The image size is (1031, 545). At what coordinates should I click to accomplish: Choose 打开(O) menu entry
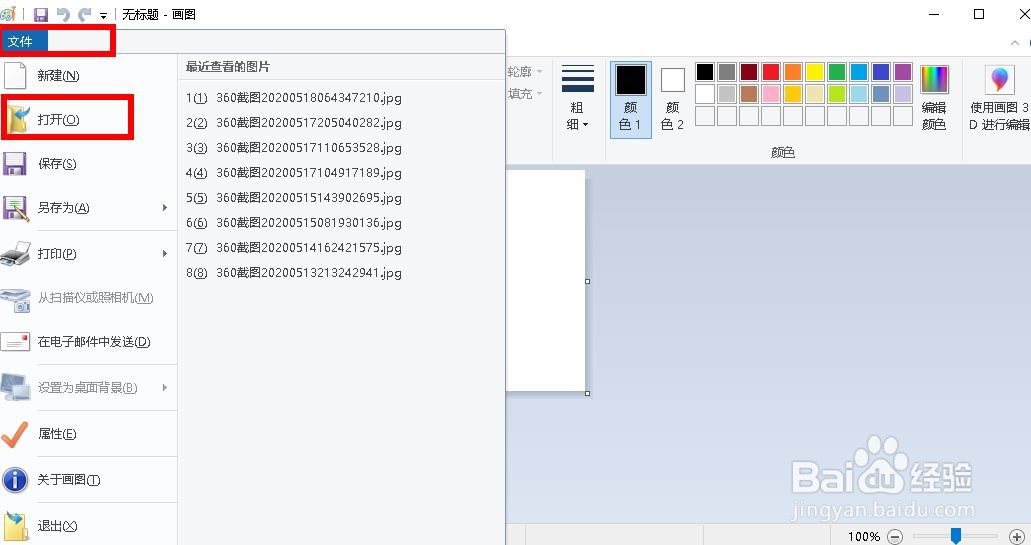tap(89, 119)
